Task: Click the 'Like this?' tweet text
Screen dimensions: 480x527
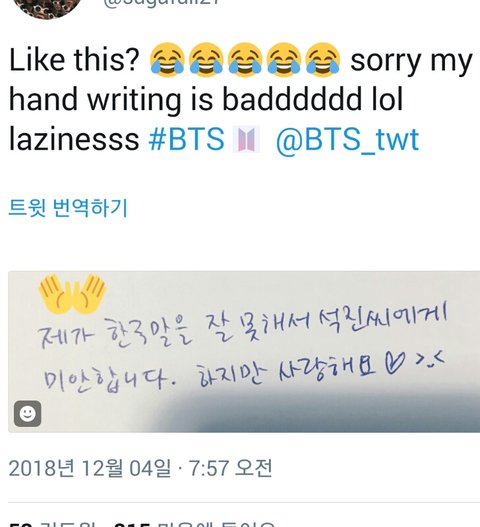Action: coord(74,60)
